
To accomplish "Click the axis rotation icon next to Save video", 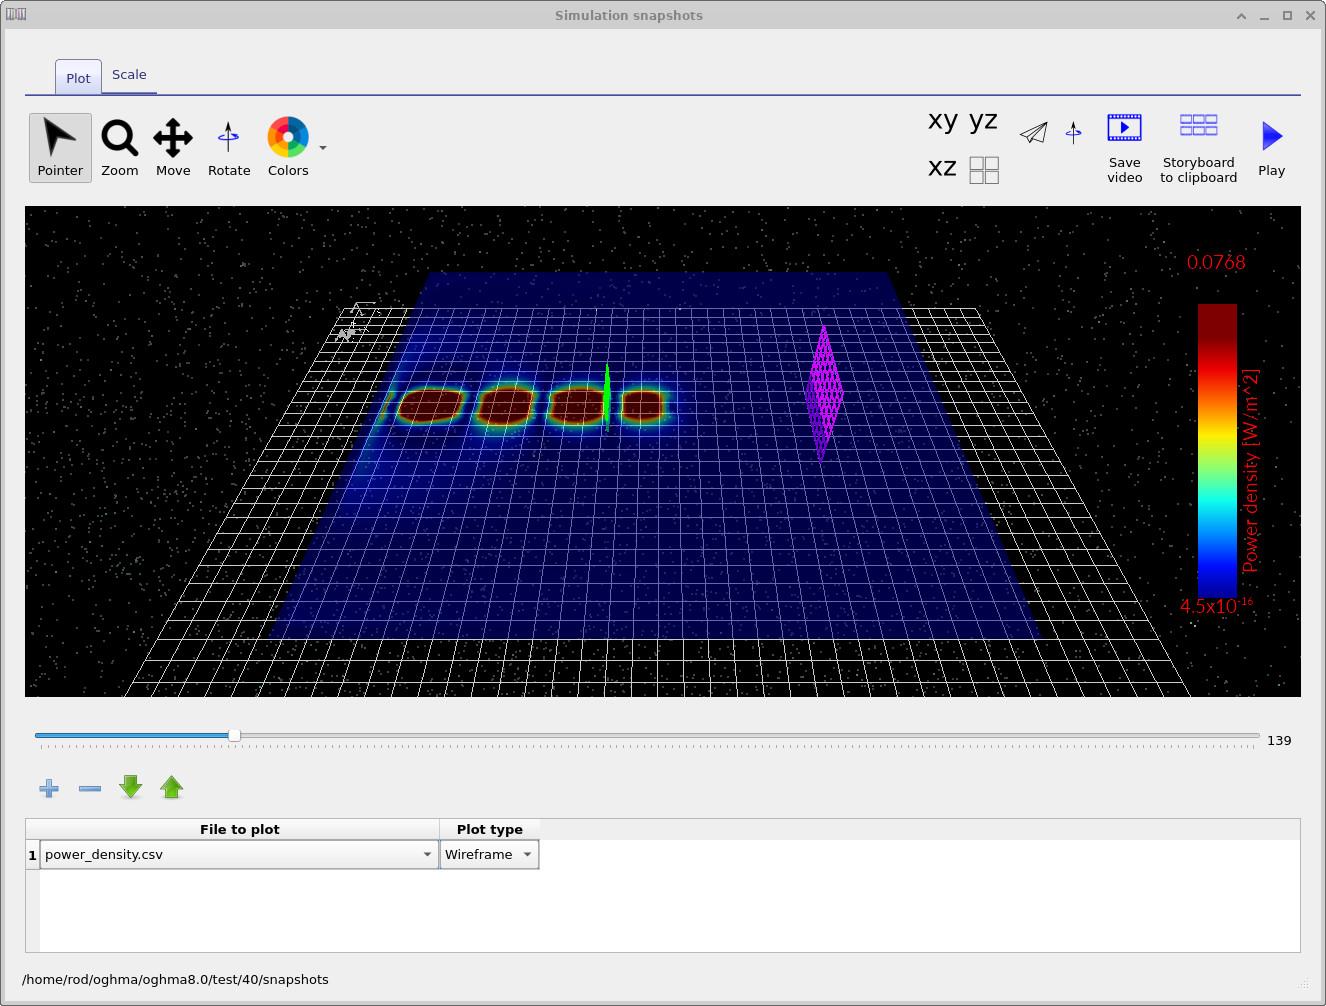I will pos(1073,132).
